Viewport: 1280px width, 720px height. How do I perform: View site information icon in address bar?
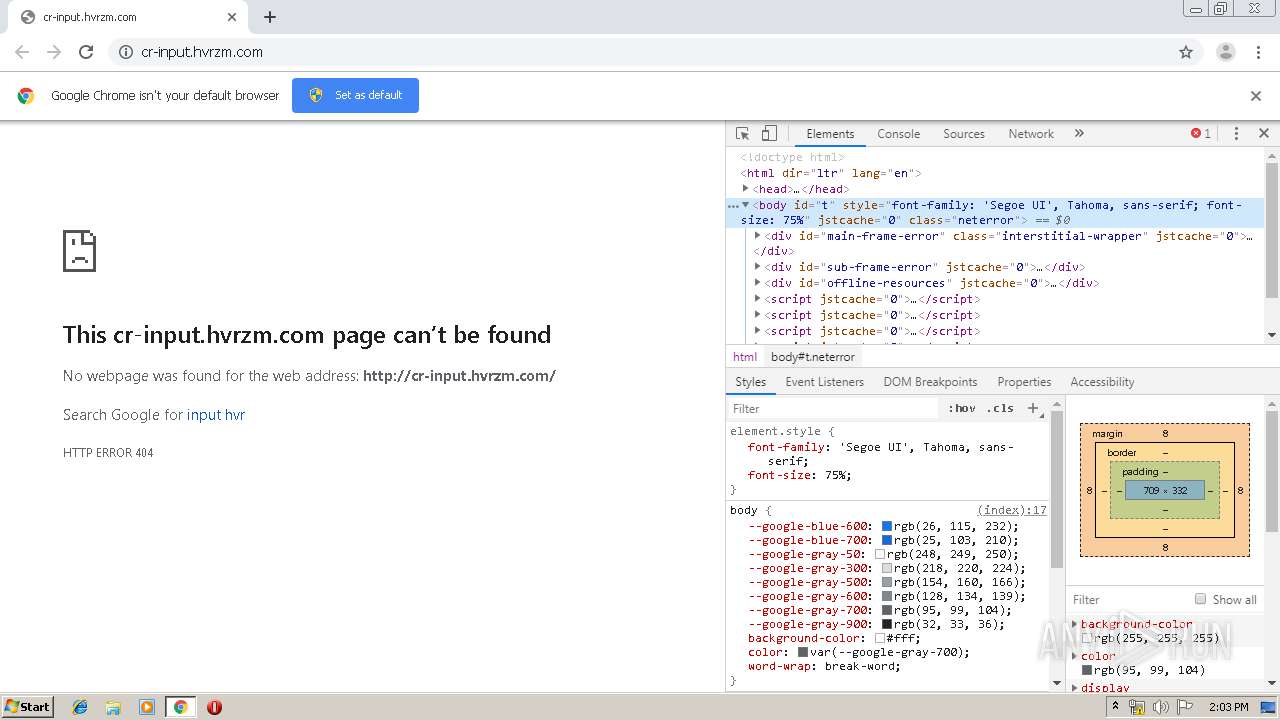pyautogui.click(x=125, y=52)
